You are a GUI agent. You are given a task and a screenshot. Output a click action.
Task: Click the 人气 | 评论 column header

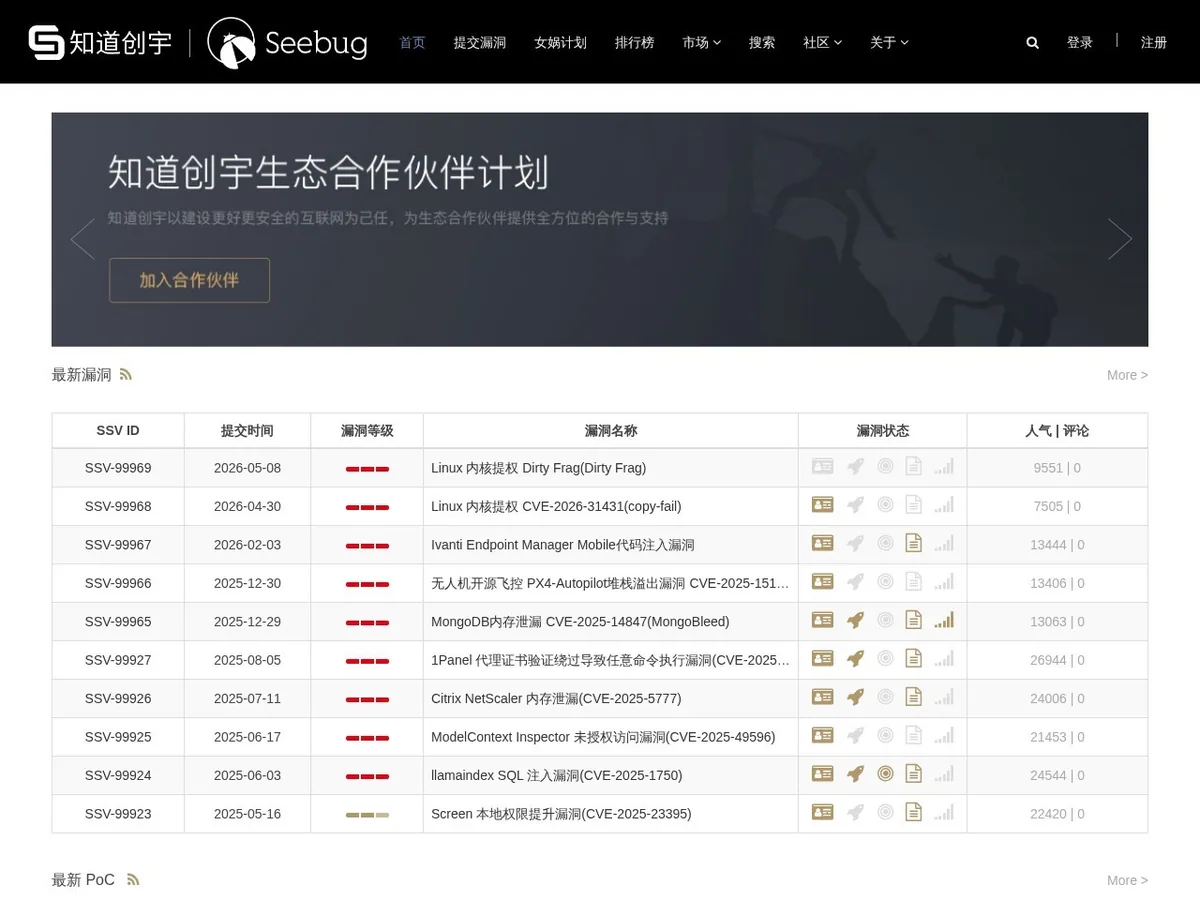coord(1057,431)
